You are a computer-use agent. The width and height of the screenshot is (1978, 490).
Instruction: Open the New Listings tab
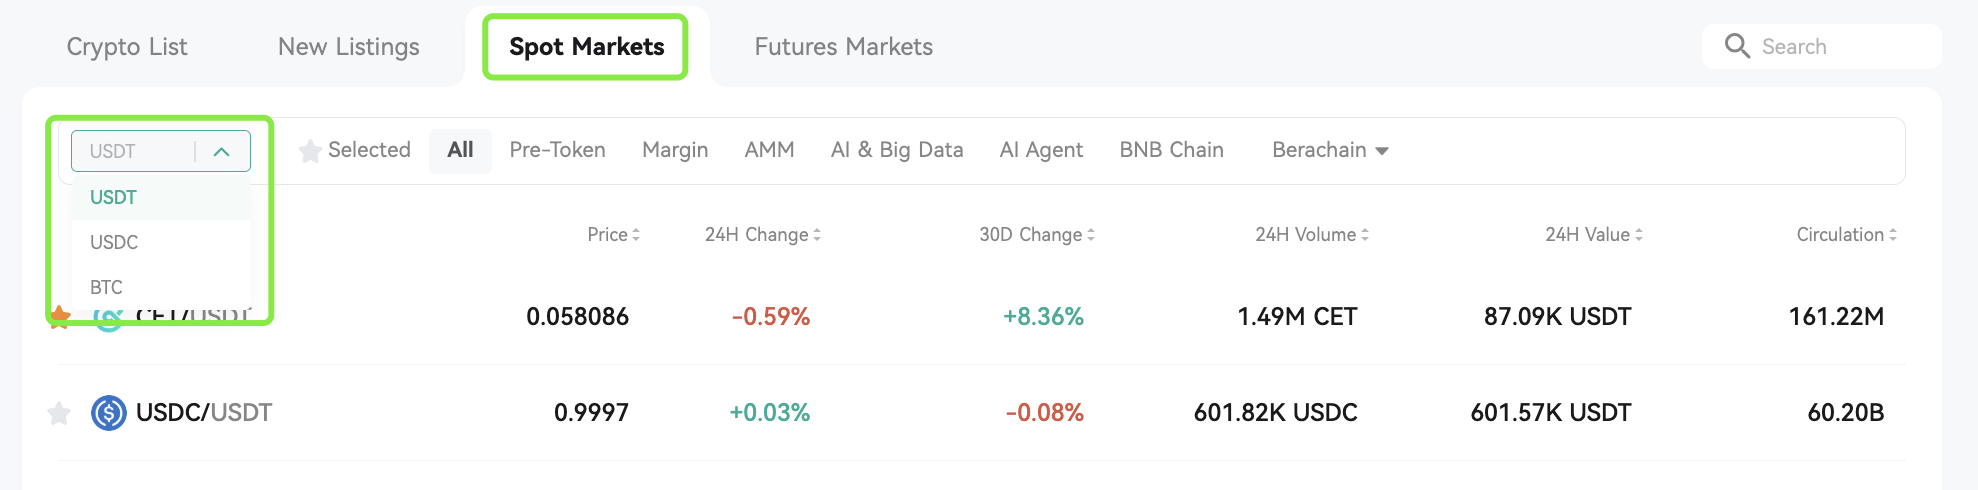[x=348, y=47]
